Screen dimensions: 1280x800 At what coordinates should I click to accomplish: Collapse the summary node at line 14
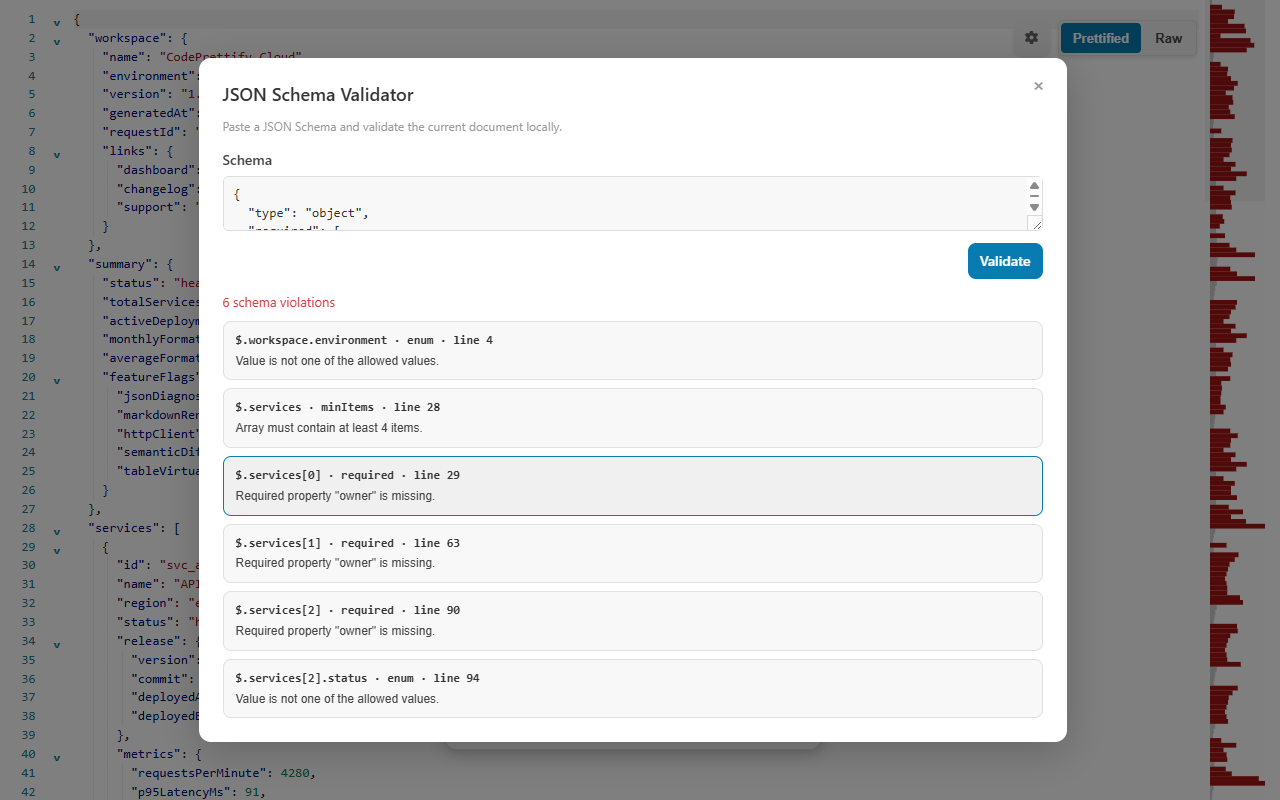coord(57,268)
